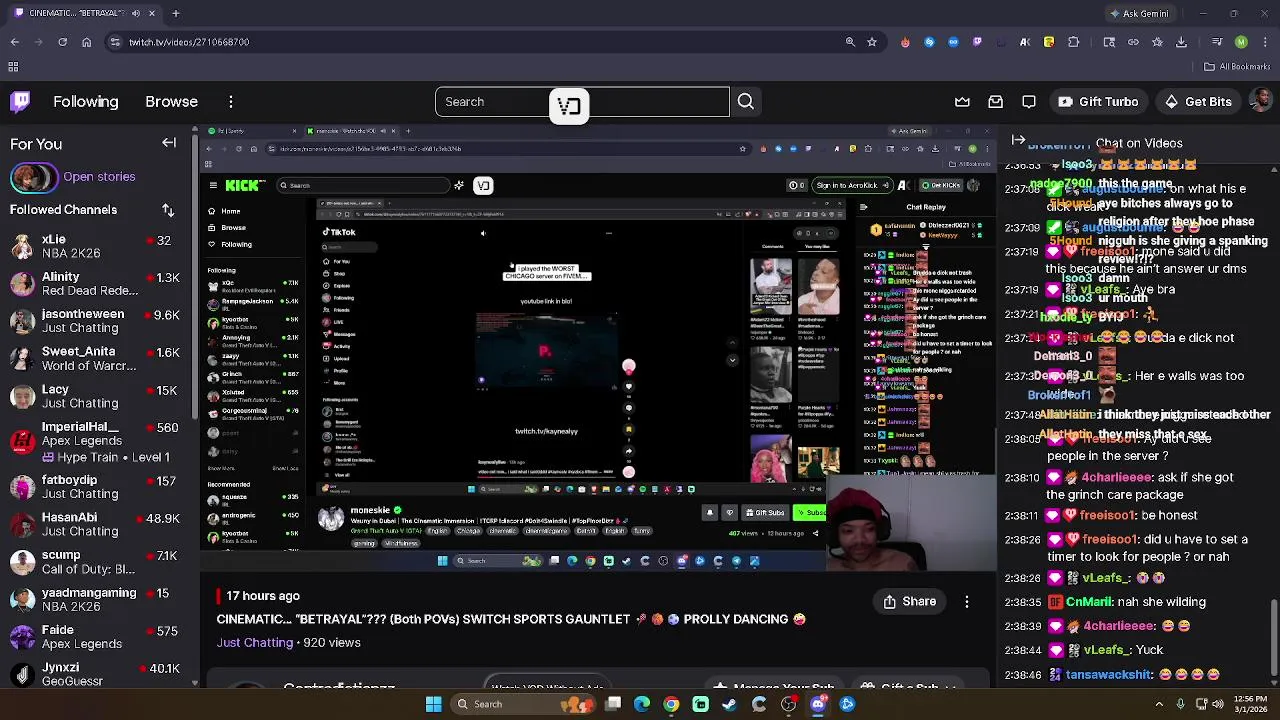The image size is (1280, 720).
Task: Focus the Twitch search input field
Action: 582,102
